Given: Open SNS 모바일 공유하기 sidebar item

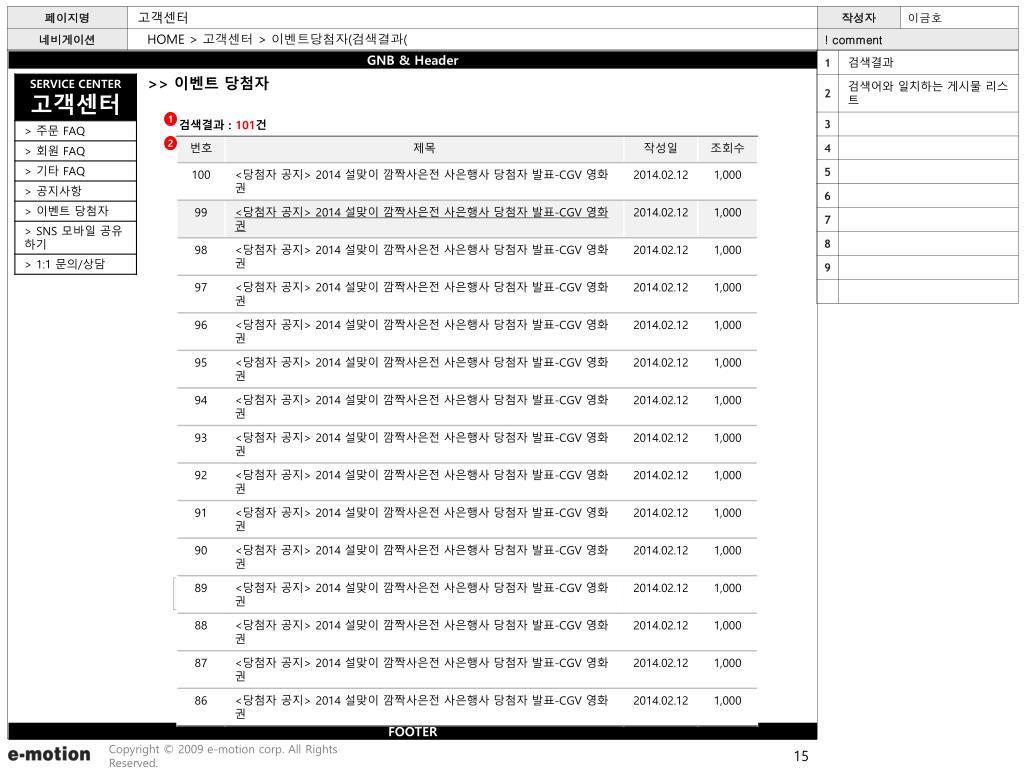Looking at the screenshot, I should pyautogui.click(x=75, y=237).
